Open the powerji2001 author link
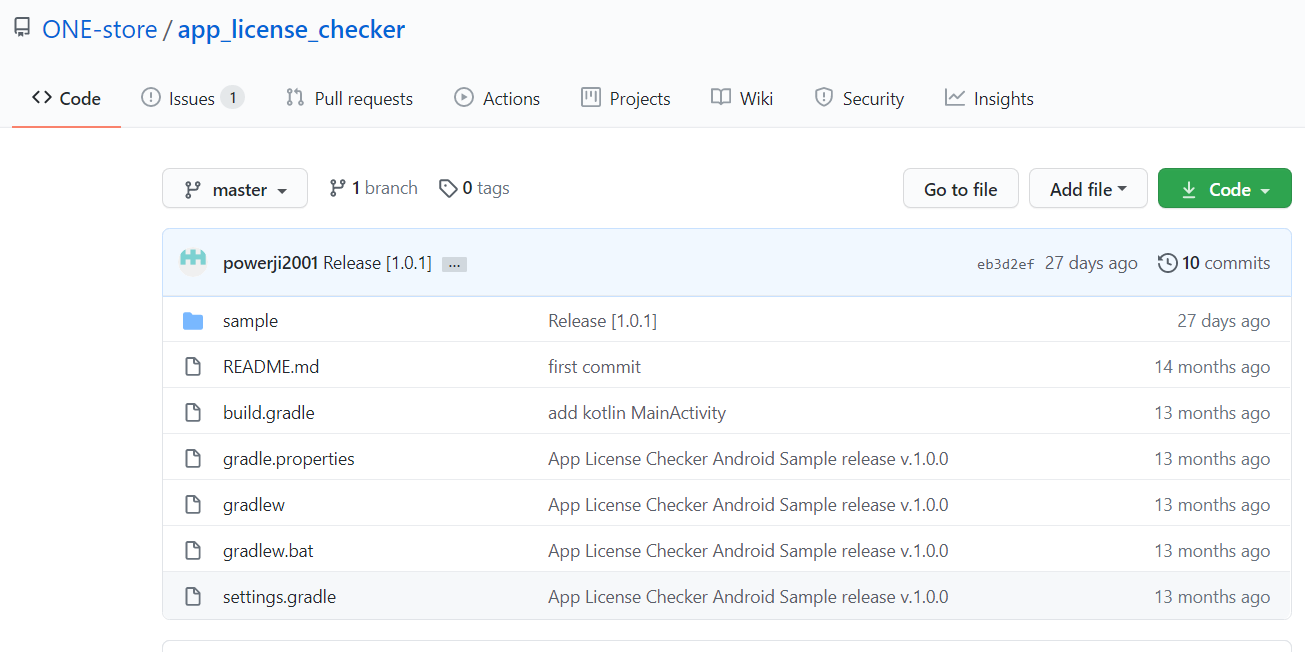The height and width of the screenshot is (652, 1305). [271, 263]
